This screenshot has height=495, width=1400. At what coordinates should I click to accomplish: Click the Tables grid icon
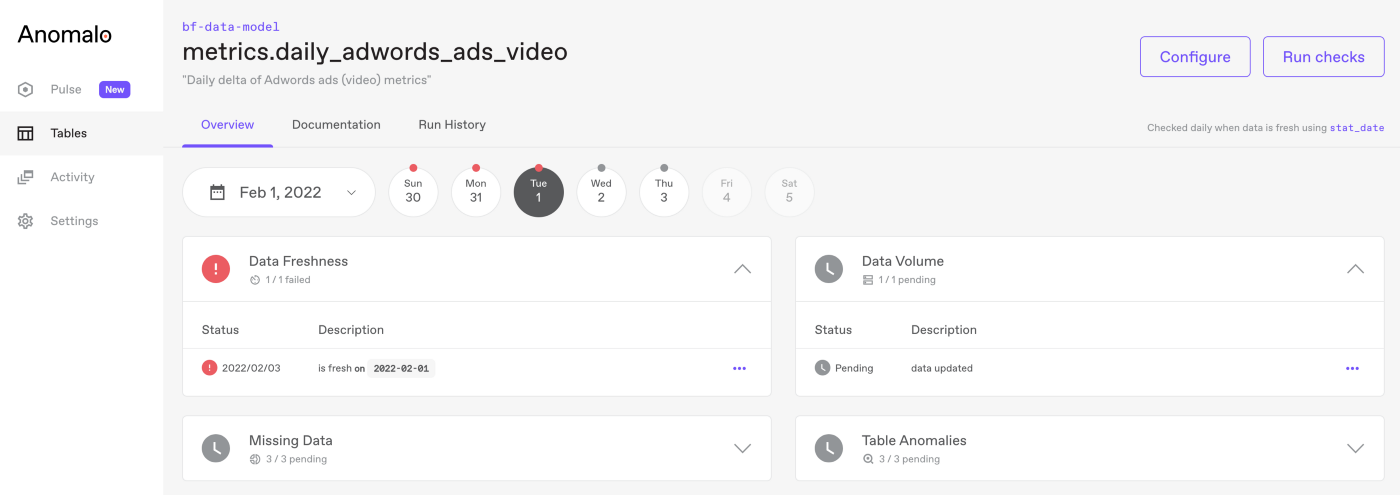[x=26, y=133]
